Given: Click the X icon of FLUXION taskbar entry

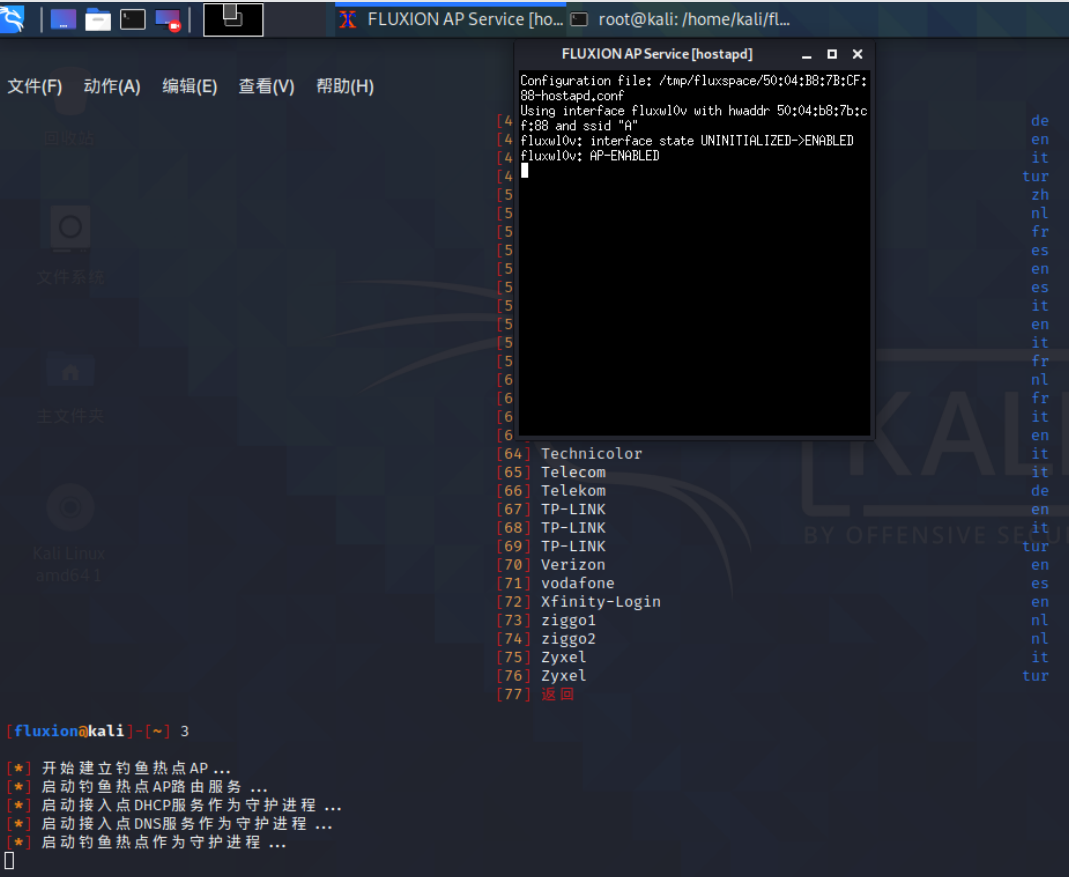Looking at the screenshot, I should [348, 20].
